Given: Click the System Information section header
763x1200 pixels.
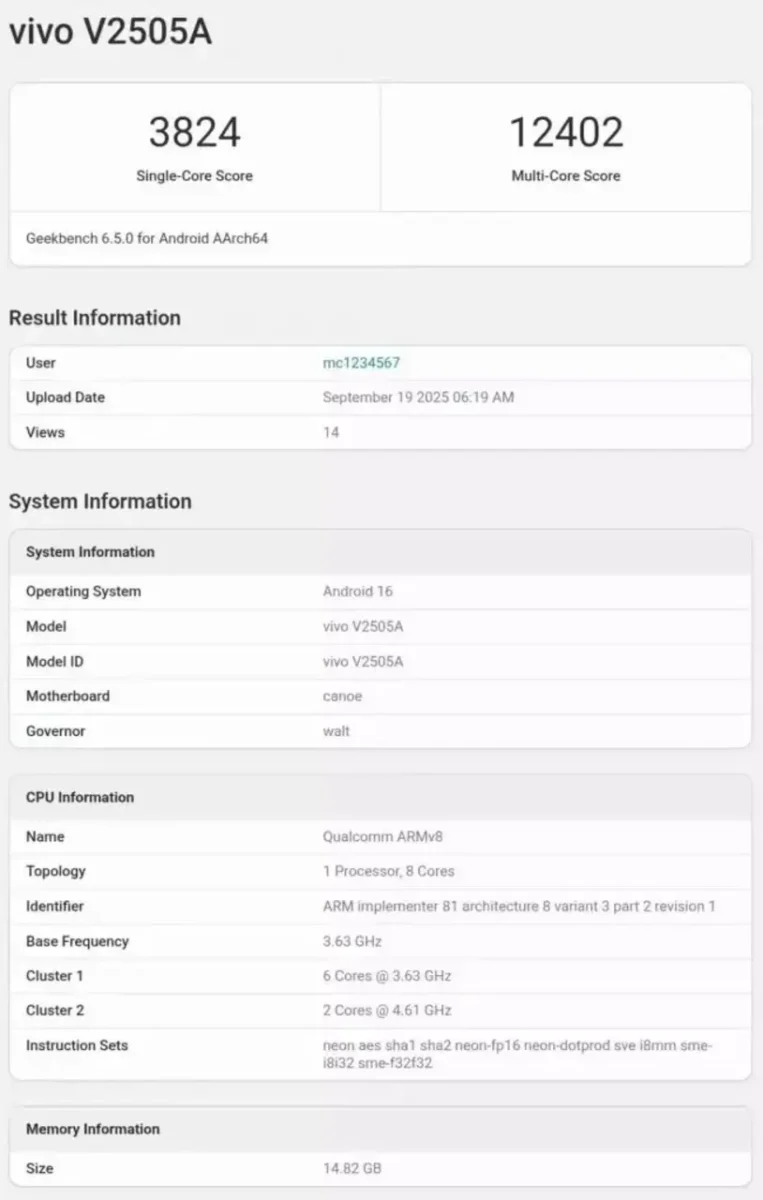Looking at the screenshot, I should [x=100, y=501].
